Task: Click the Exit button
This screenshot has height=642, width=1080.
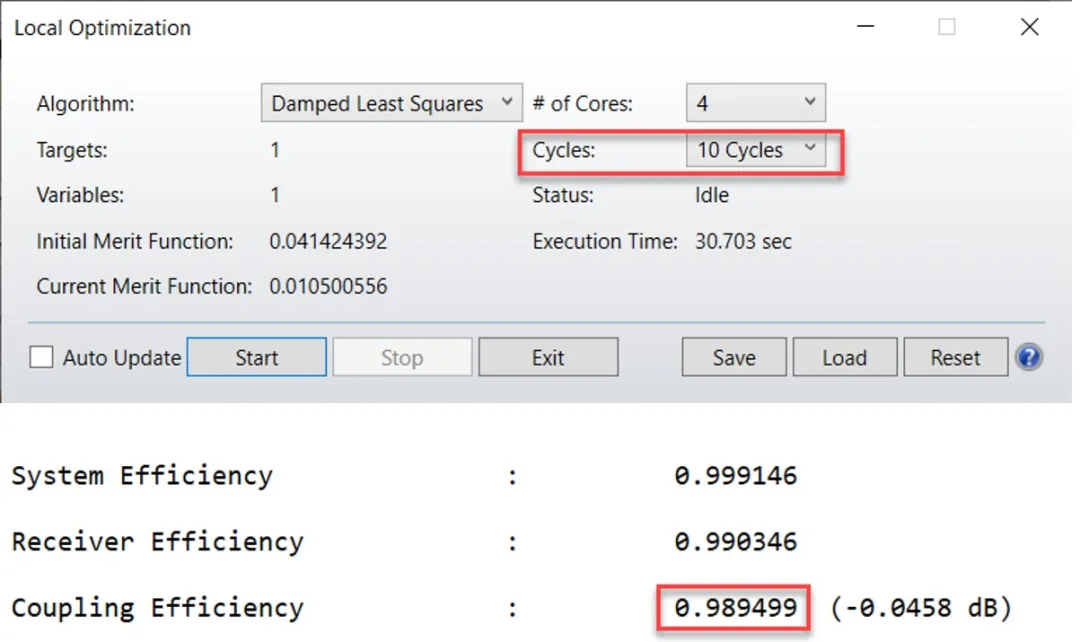Action: click(548, 357)
